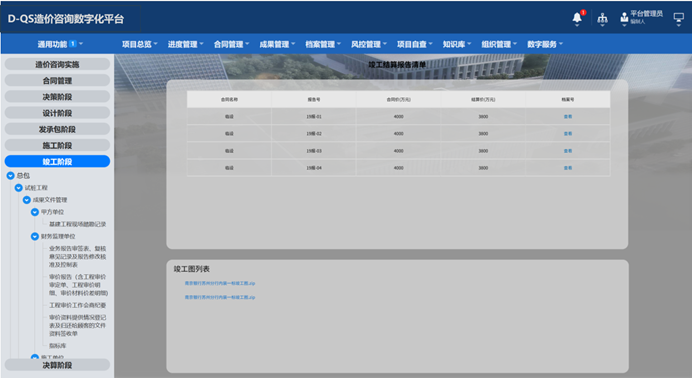Collapse the 财务监理单位 tree node

35,236
